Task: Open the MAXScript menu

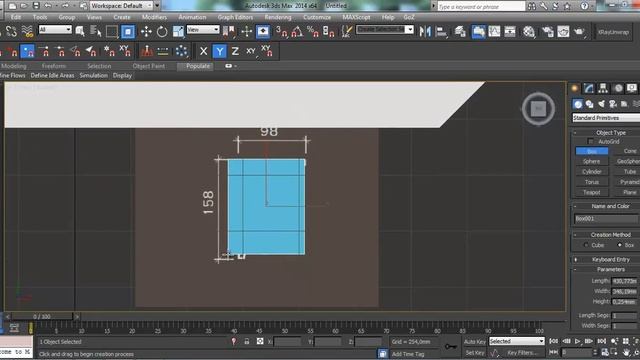Action: pyautogui.click(x=356, y=17)
